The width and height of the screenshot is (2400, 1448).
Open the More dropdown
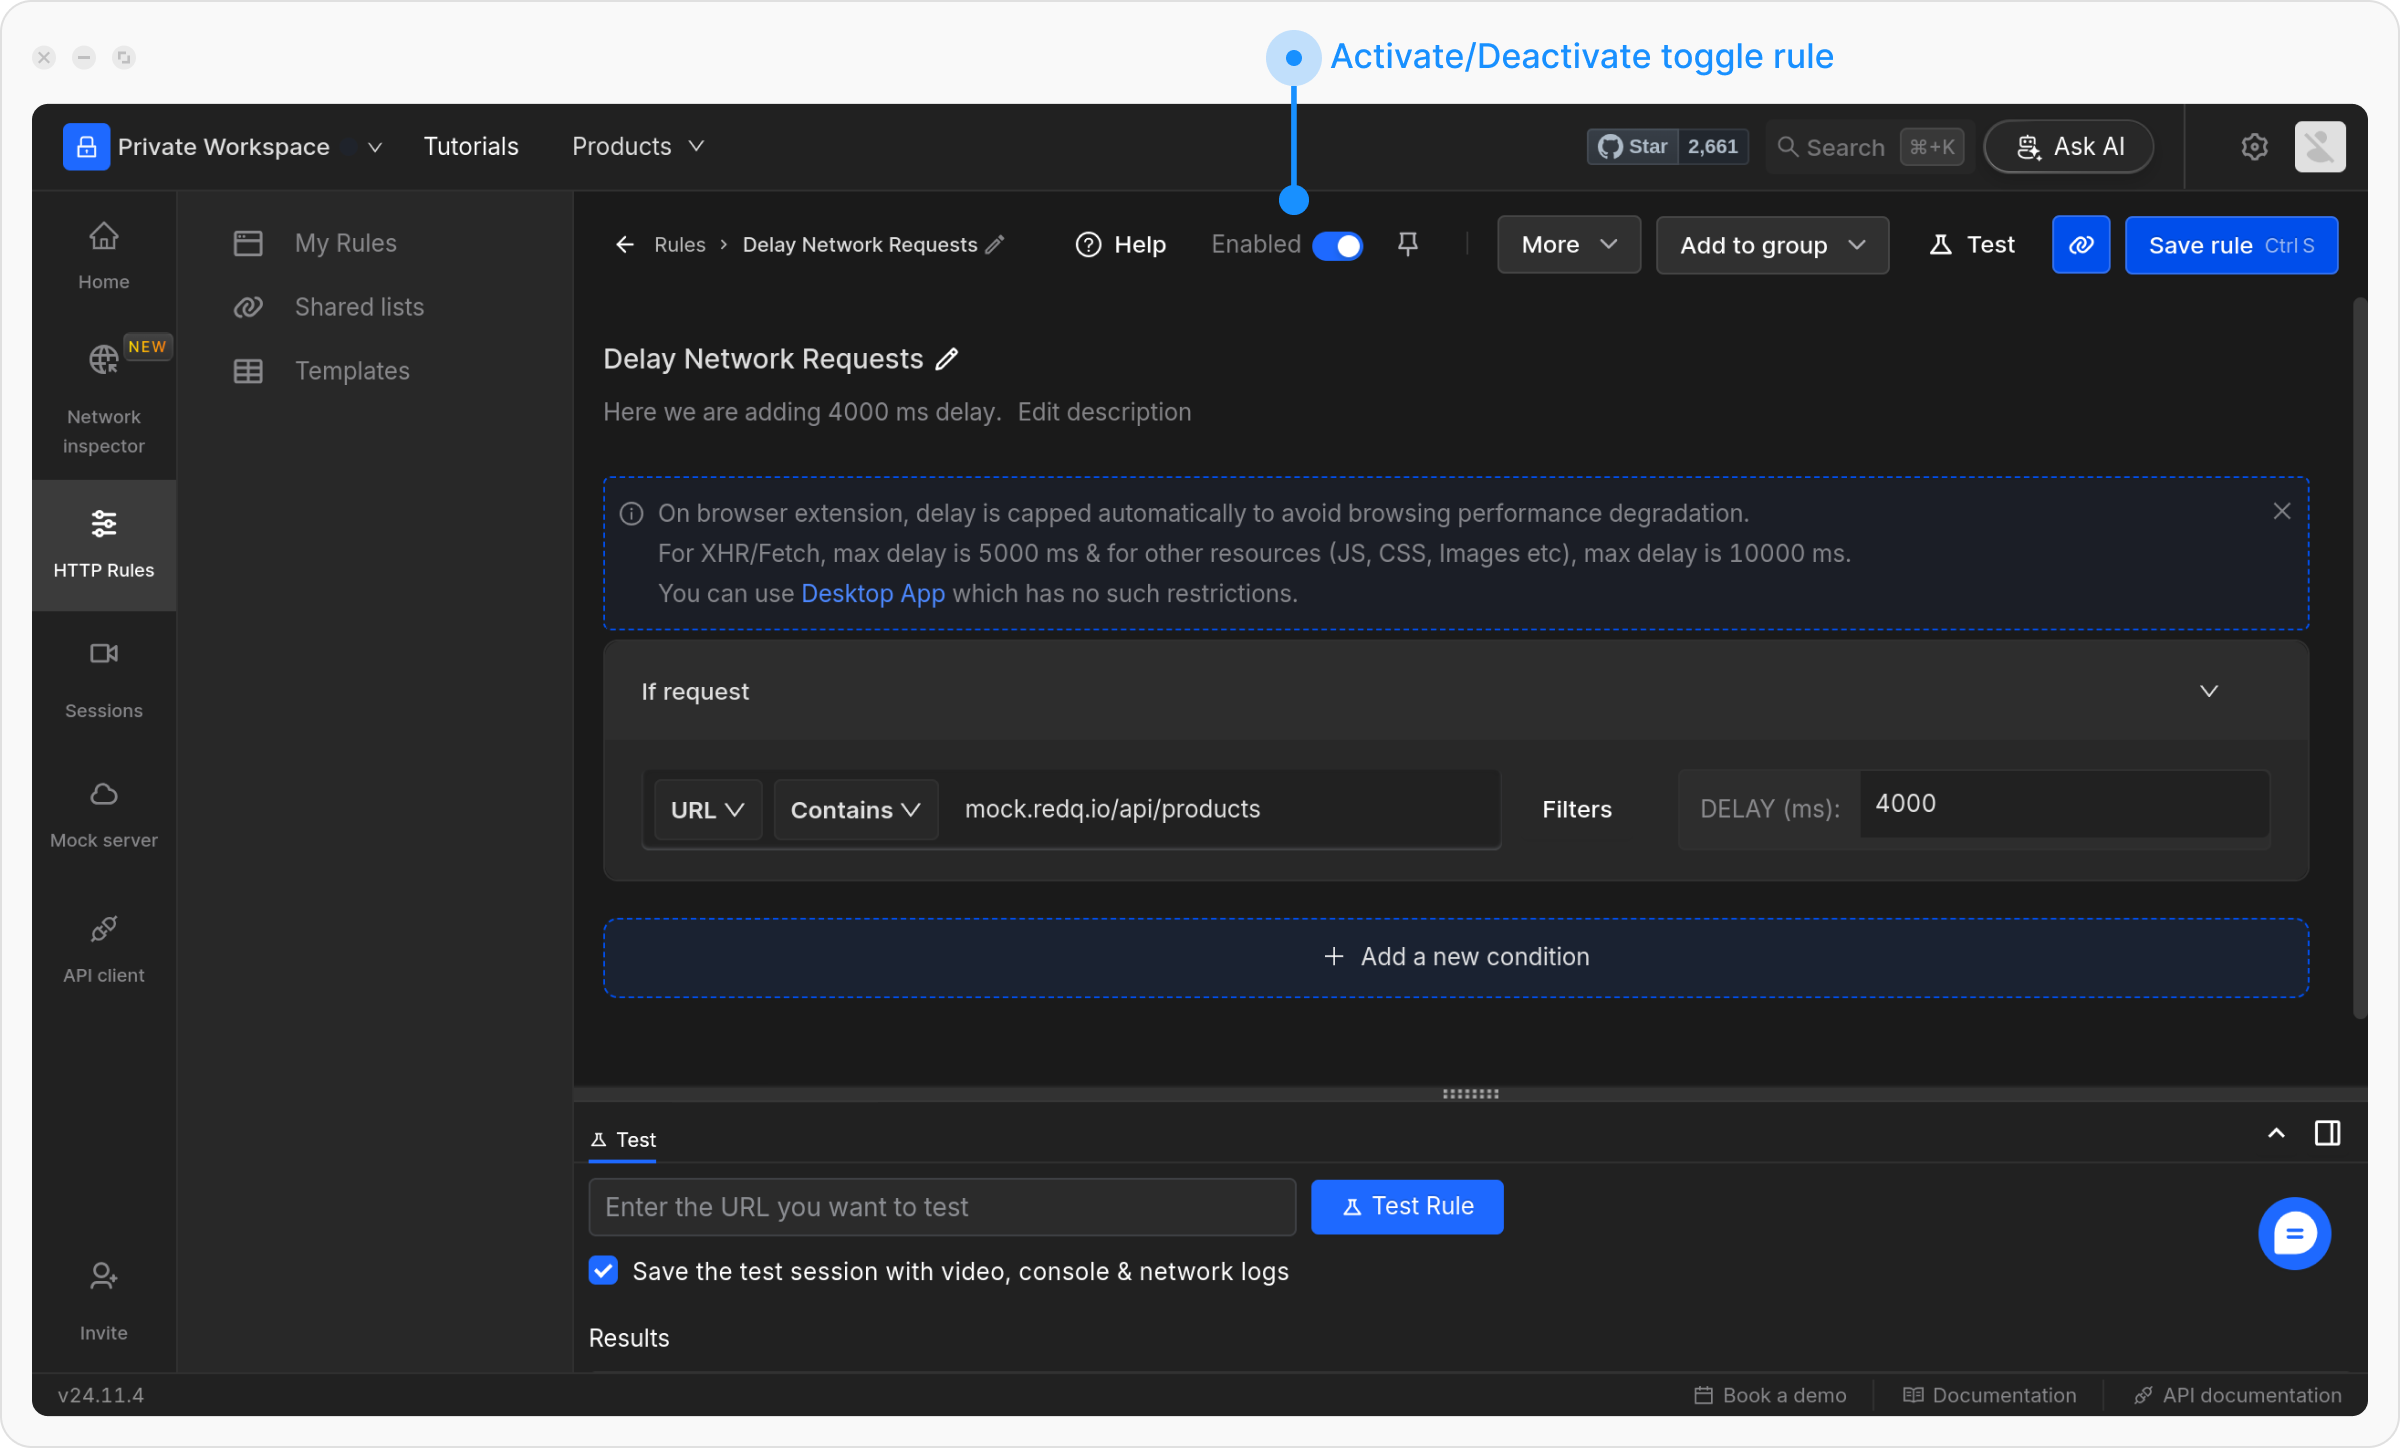coord(1568,245)
